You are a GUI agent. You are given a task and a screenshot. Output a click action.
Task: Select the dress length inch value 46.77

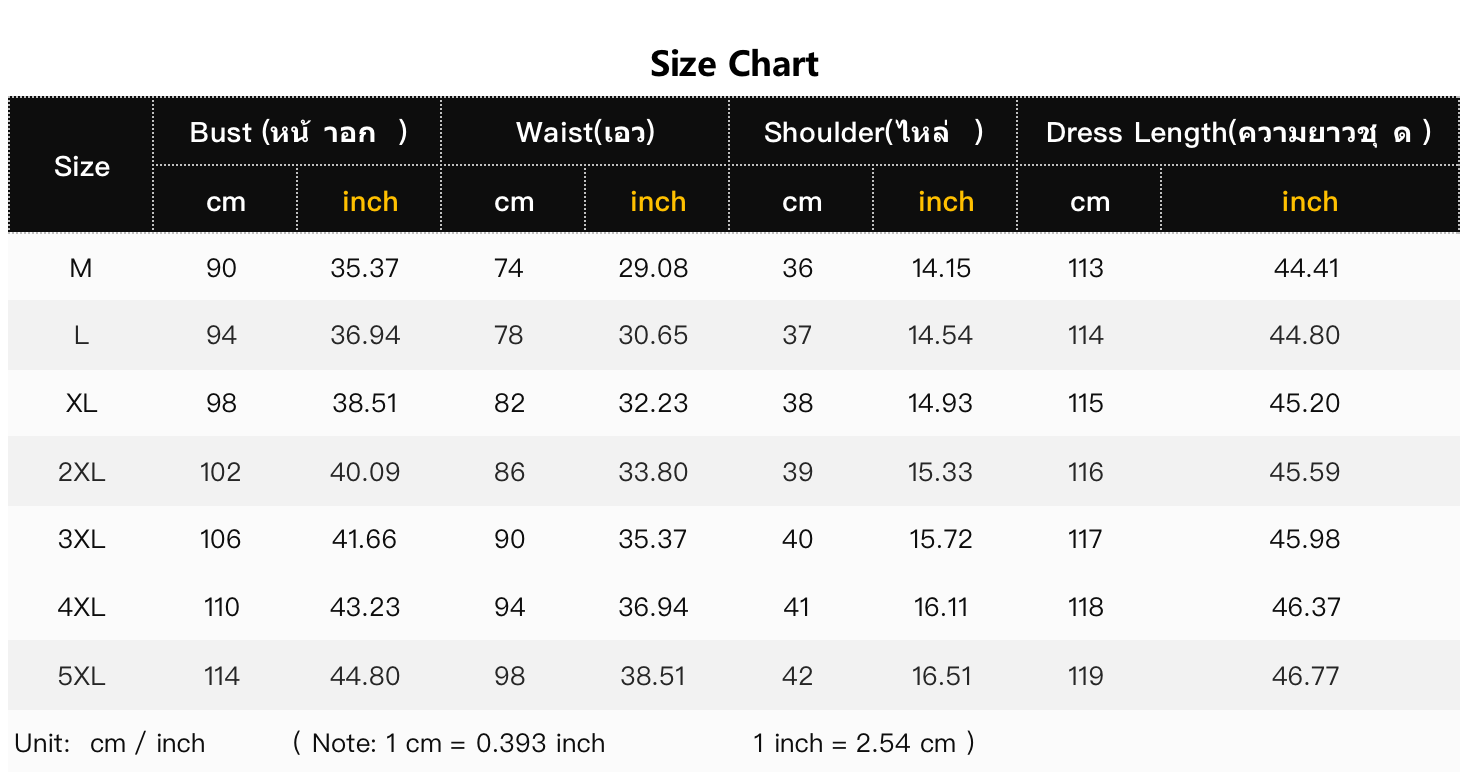tap(1305, 676)
